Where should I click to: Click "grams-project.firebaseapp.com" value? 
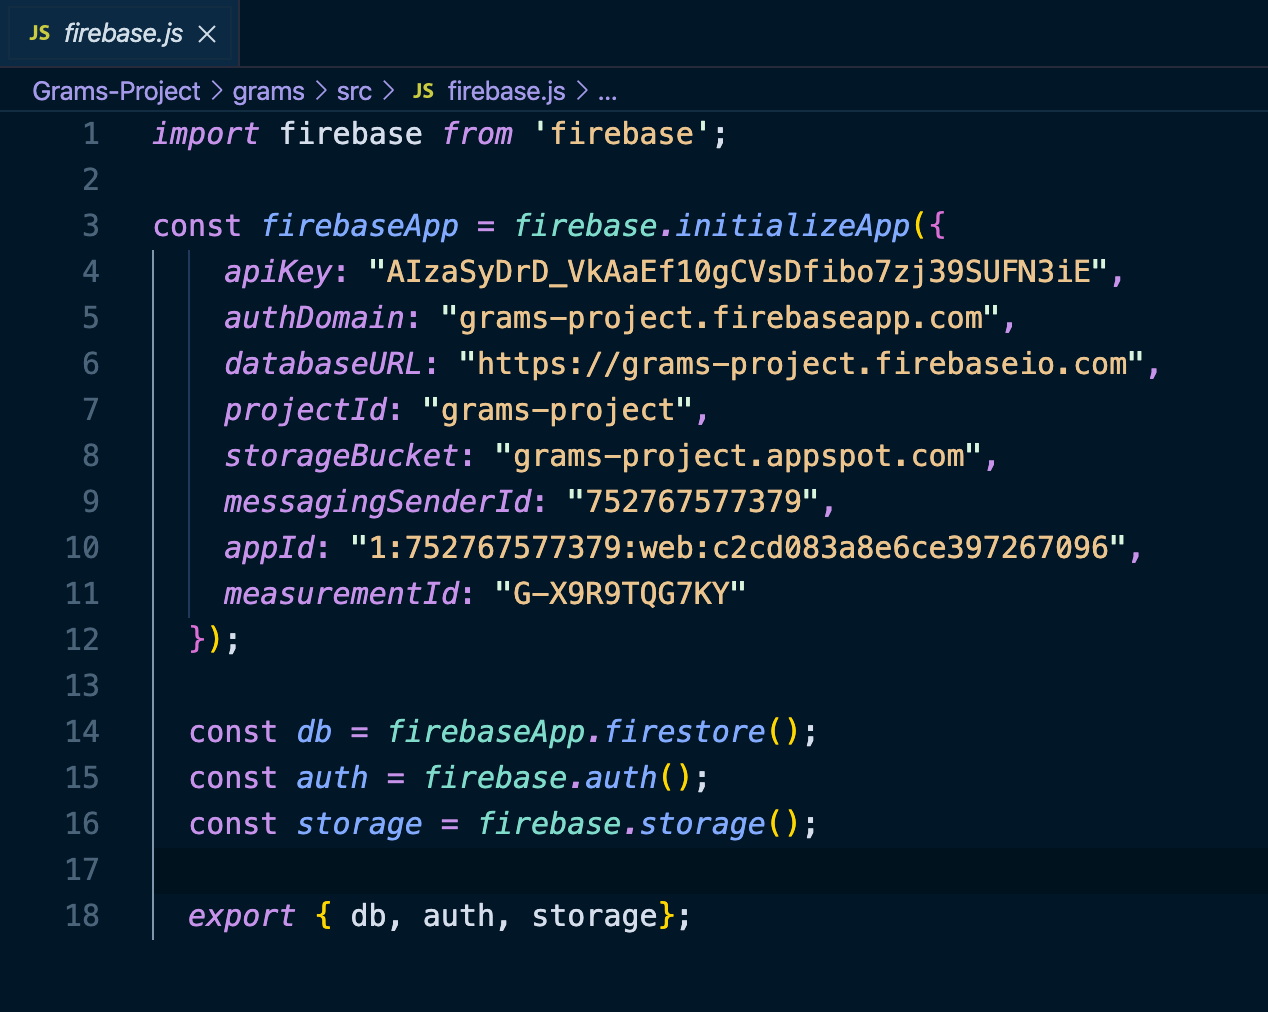(x=720, y=318)
